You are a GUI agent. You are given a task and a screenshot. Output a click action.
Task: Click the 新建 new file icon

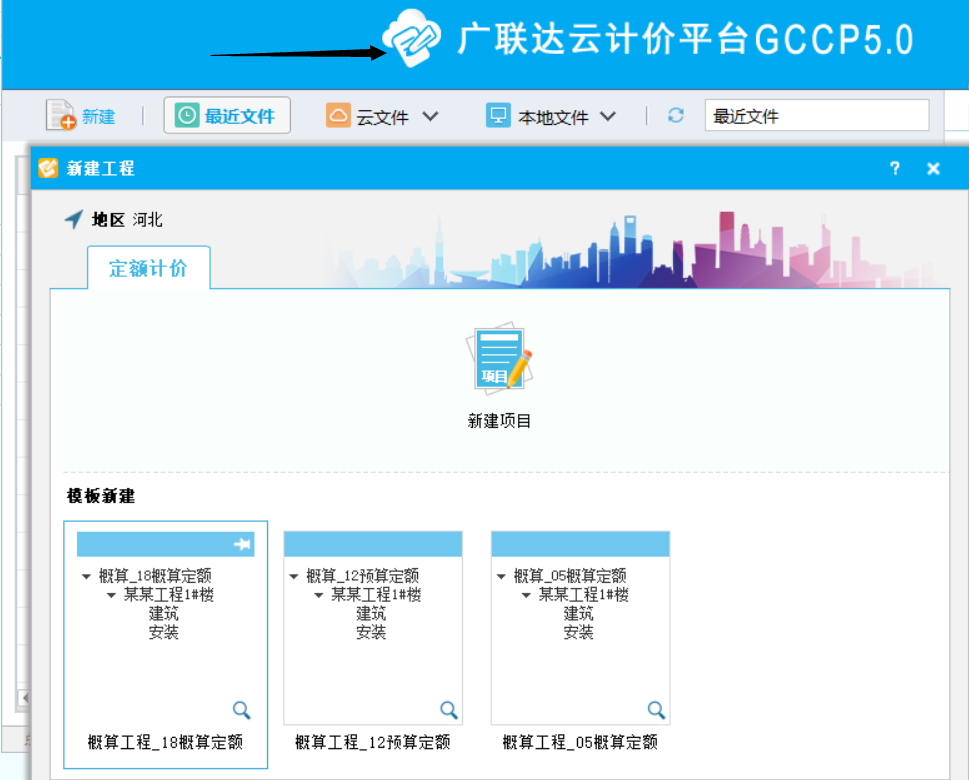(61, 115)
